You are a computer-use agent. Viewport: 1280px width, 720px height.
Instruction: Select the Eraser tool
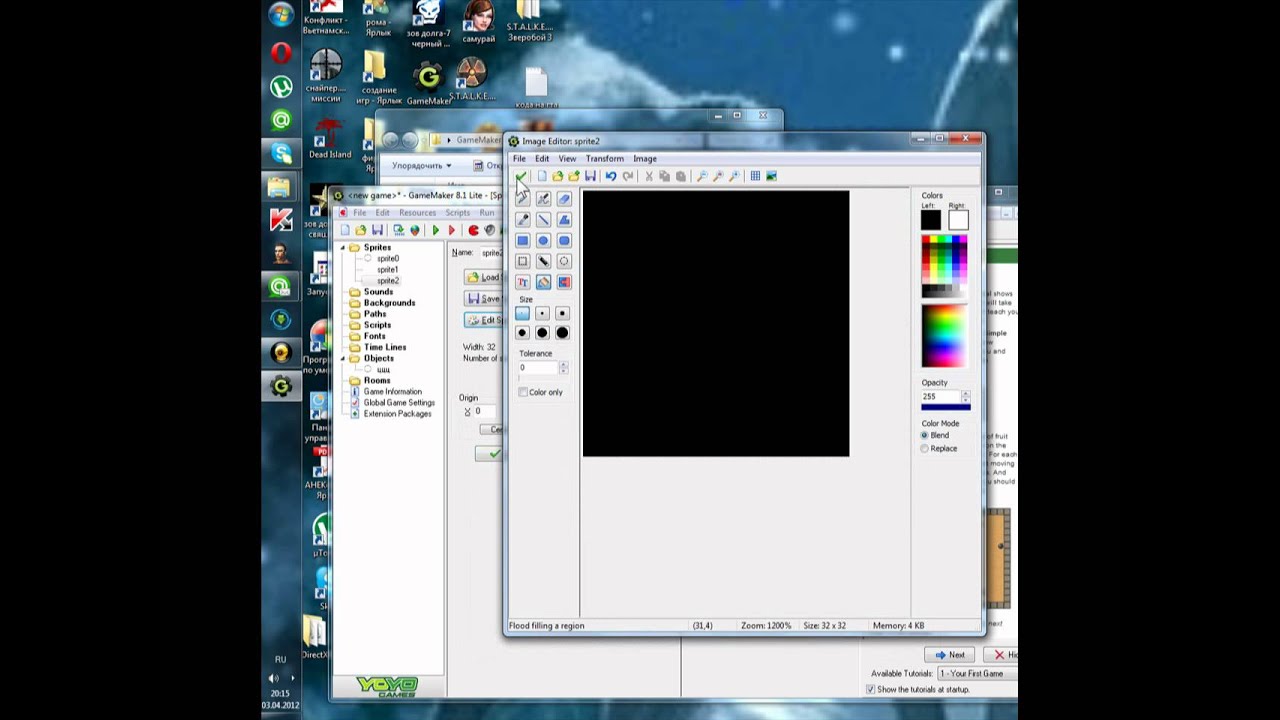(x=564, y=199)
